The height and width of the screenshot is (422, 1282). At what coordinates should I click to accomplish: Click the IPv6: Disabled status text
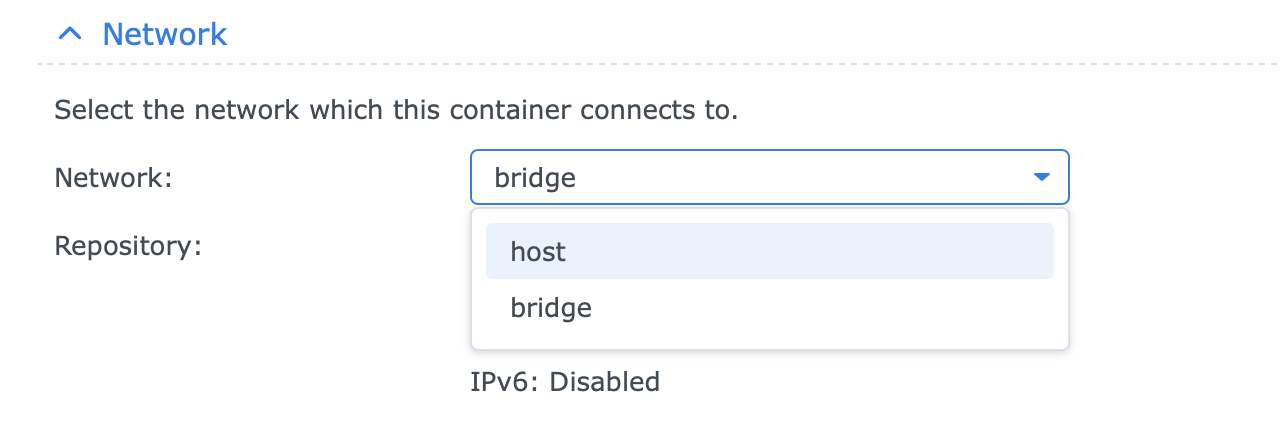tap(565, 381)
